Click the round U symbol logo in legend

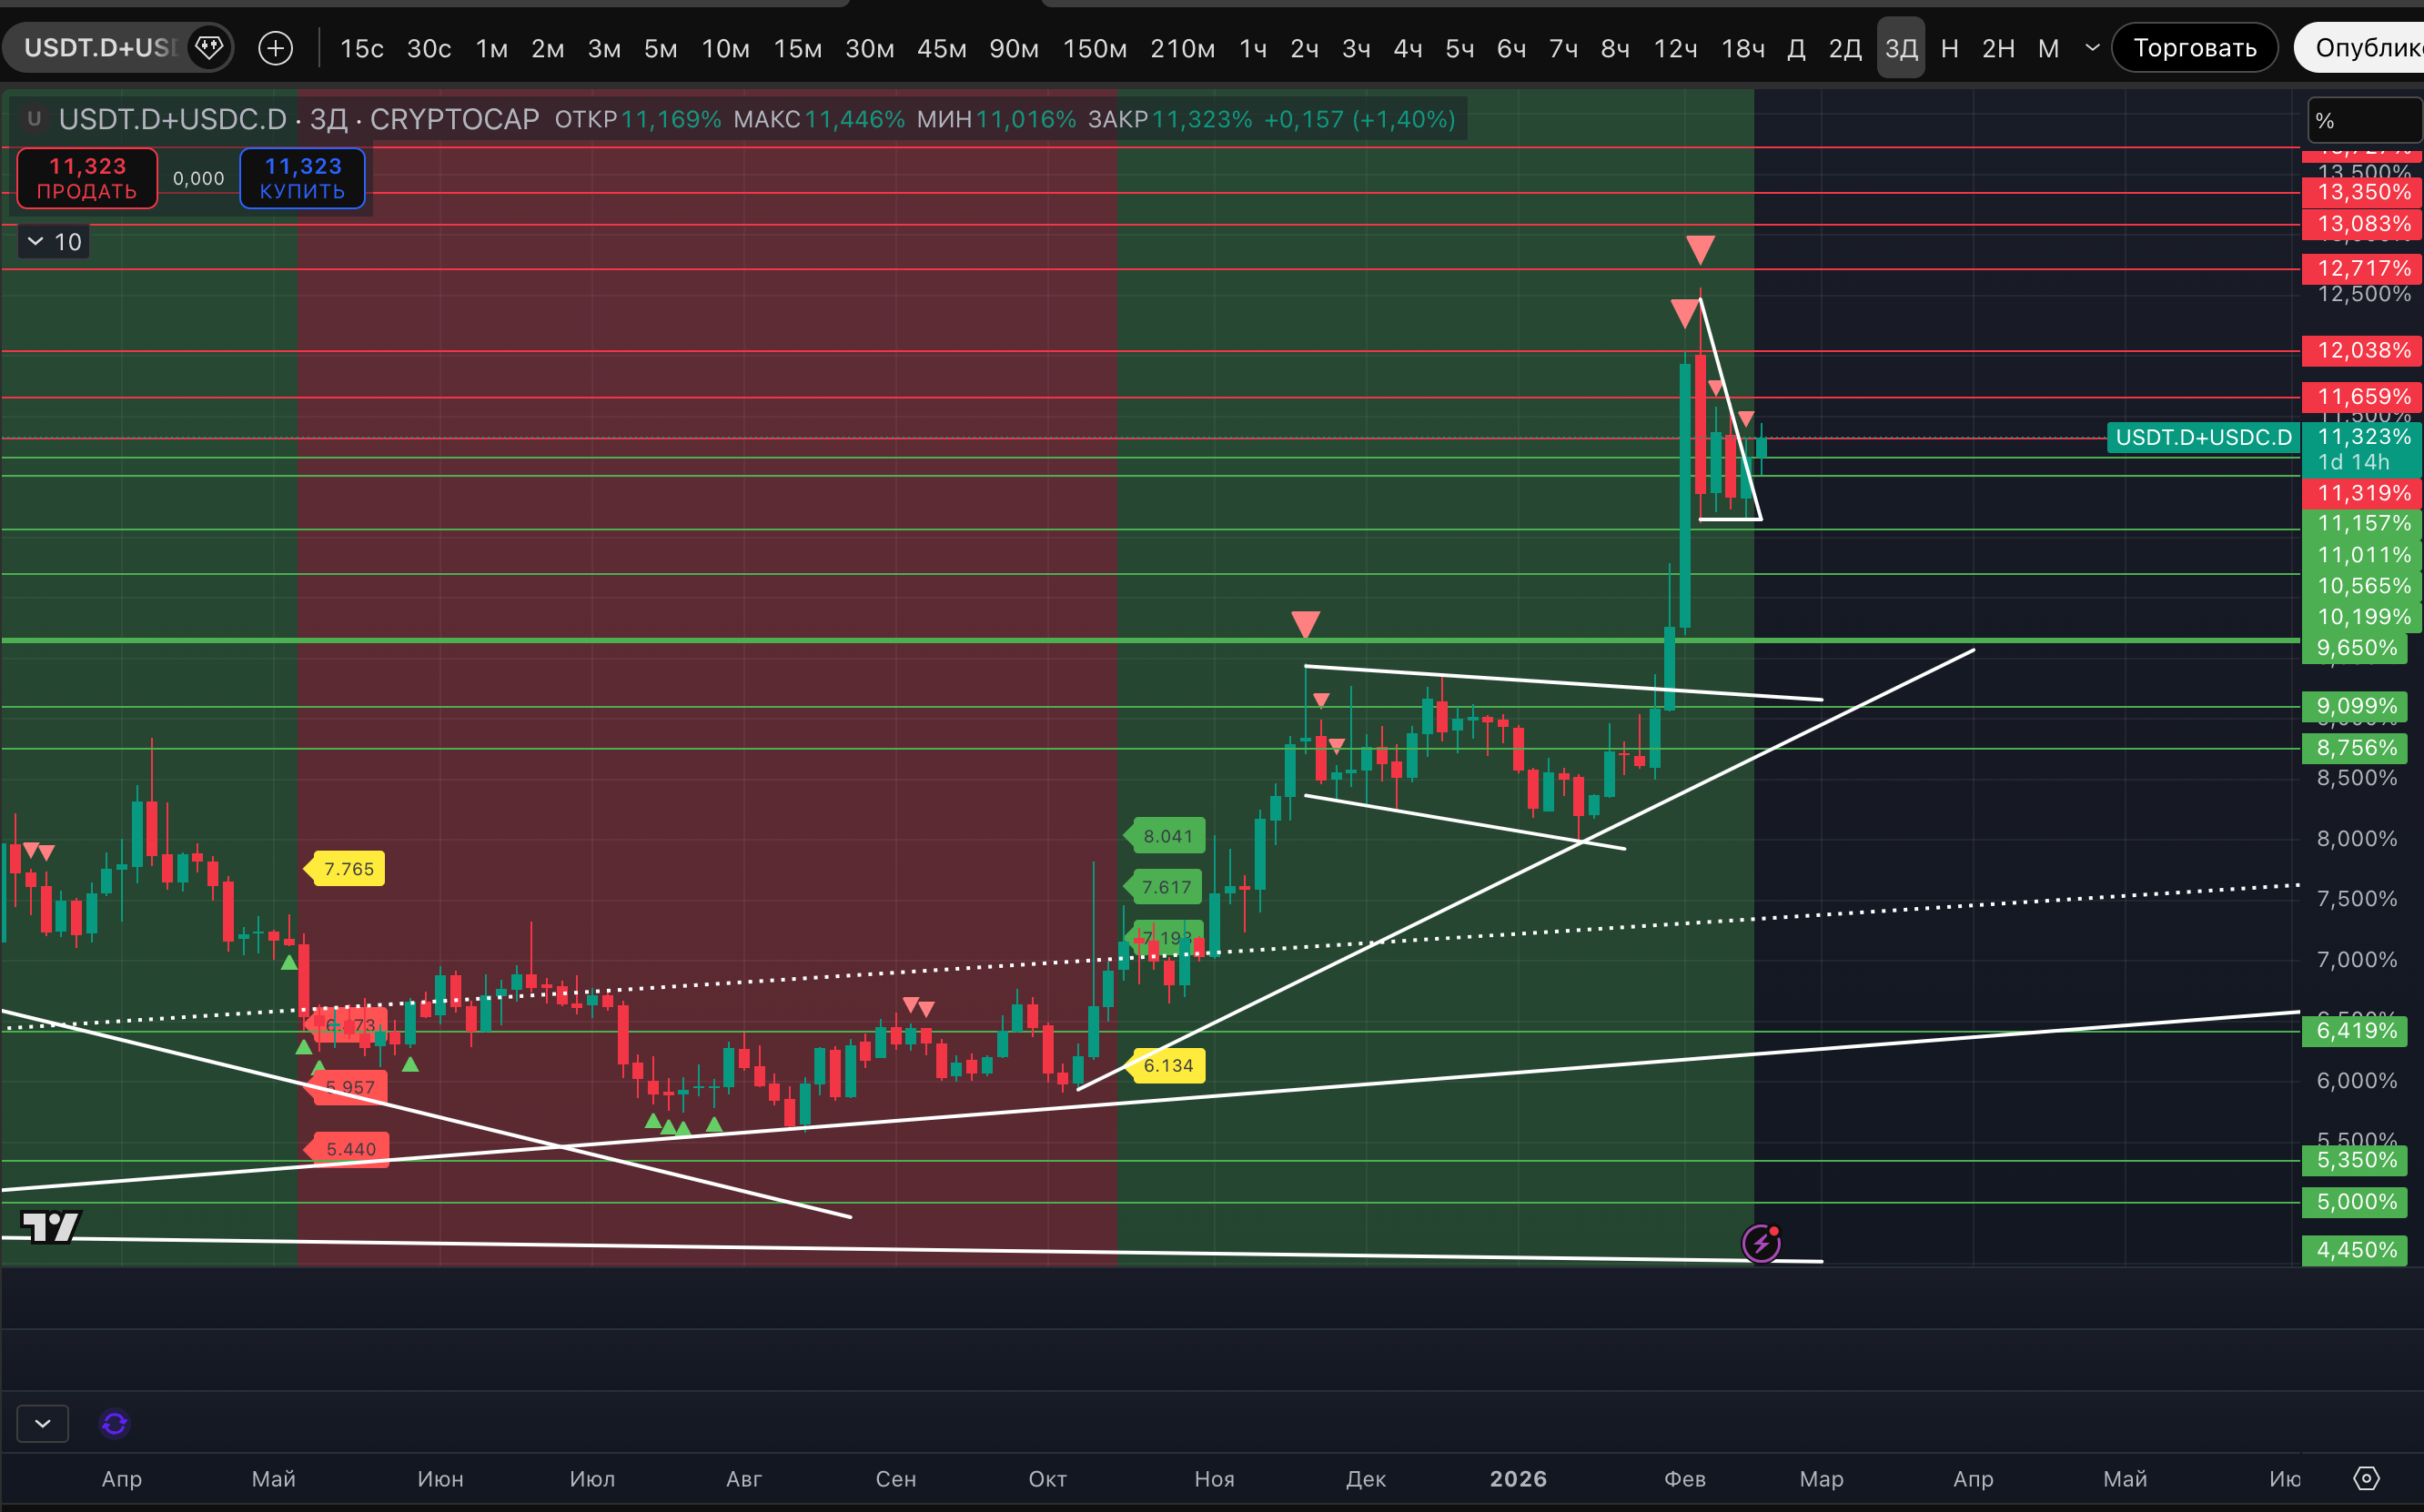[34, 119]
